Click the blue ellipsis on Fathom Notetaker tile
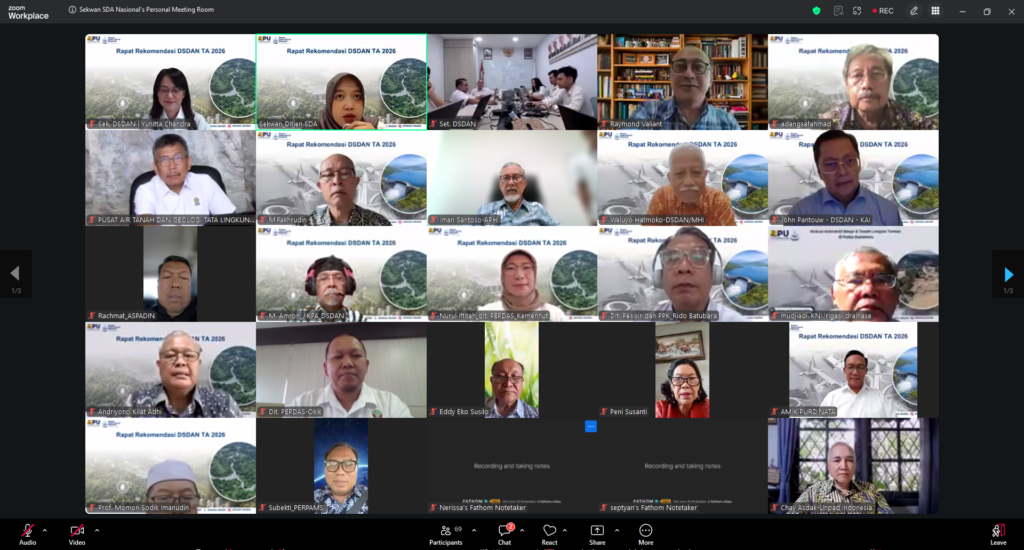 pos(590,426)
